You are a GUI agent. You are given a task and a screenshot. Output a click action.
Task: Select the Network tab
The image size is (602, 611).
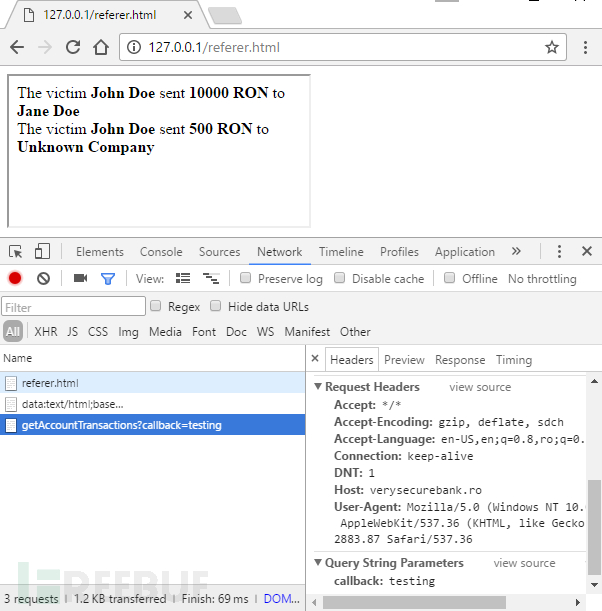click(x=279, y=252)
